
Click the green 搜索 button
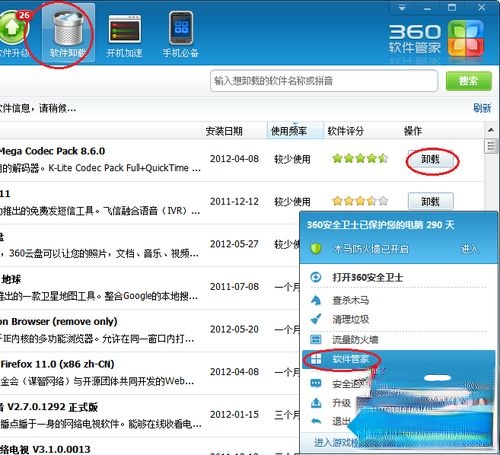point(468,81)
